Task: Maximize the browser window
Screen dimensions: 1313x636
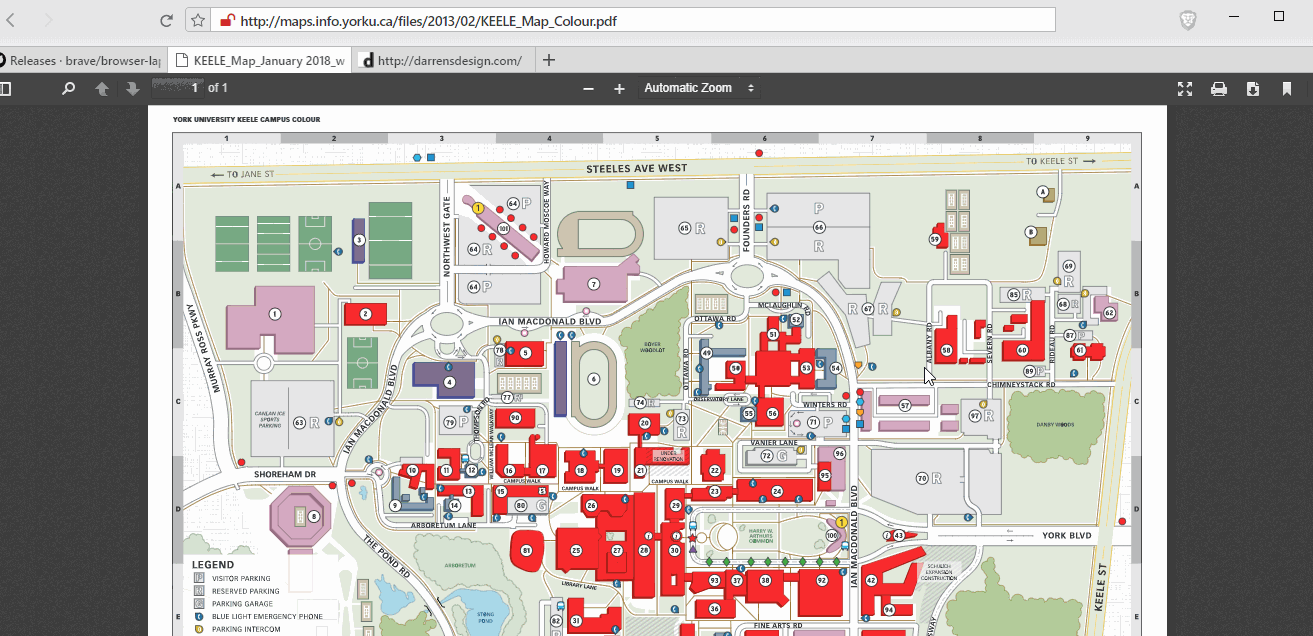Action: point(1279,16)
